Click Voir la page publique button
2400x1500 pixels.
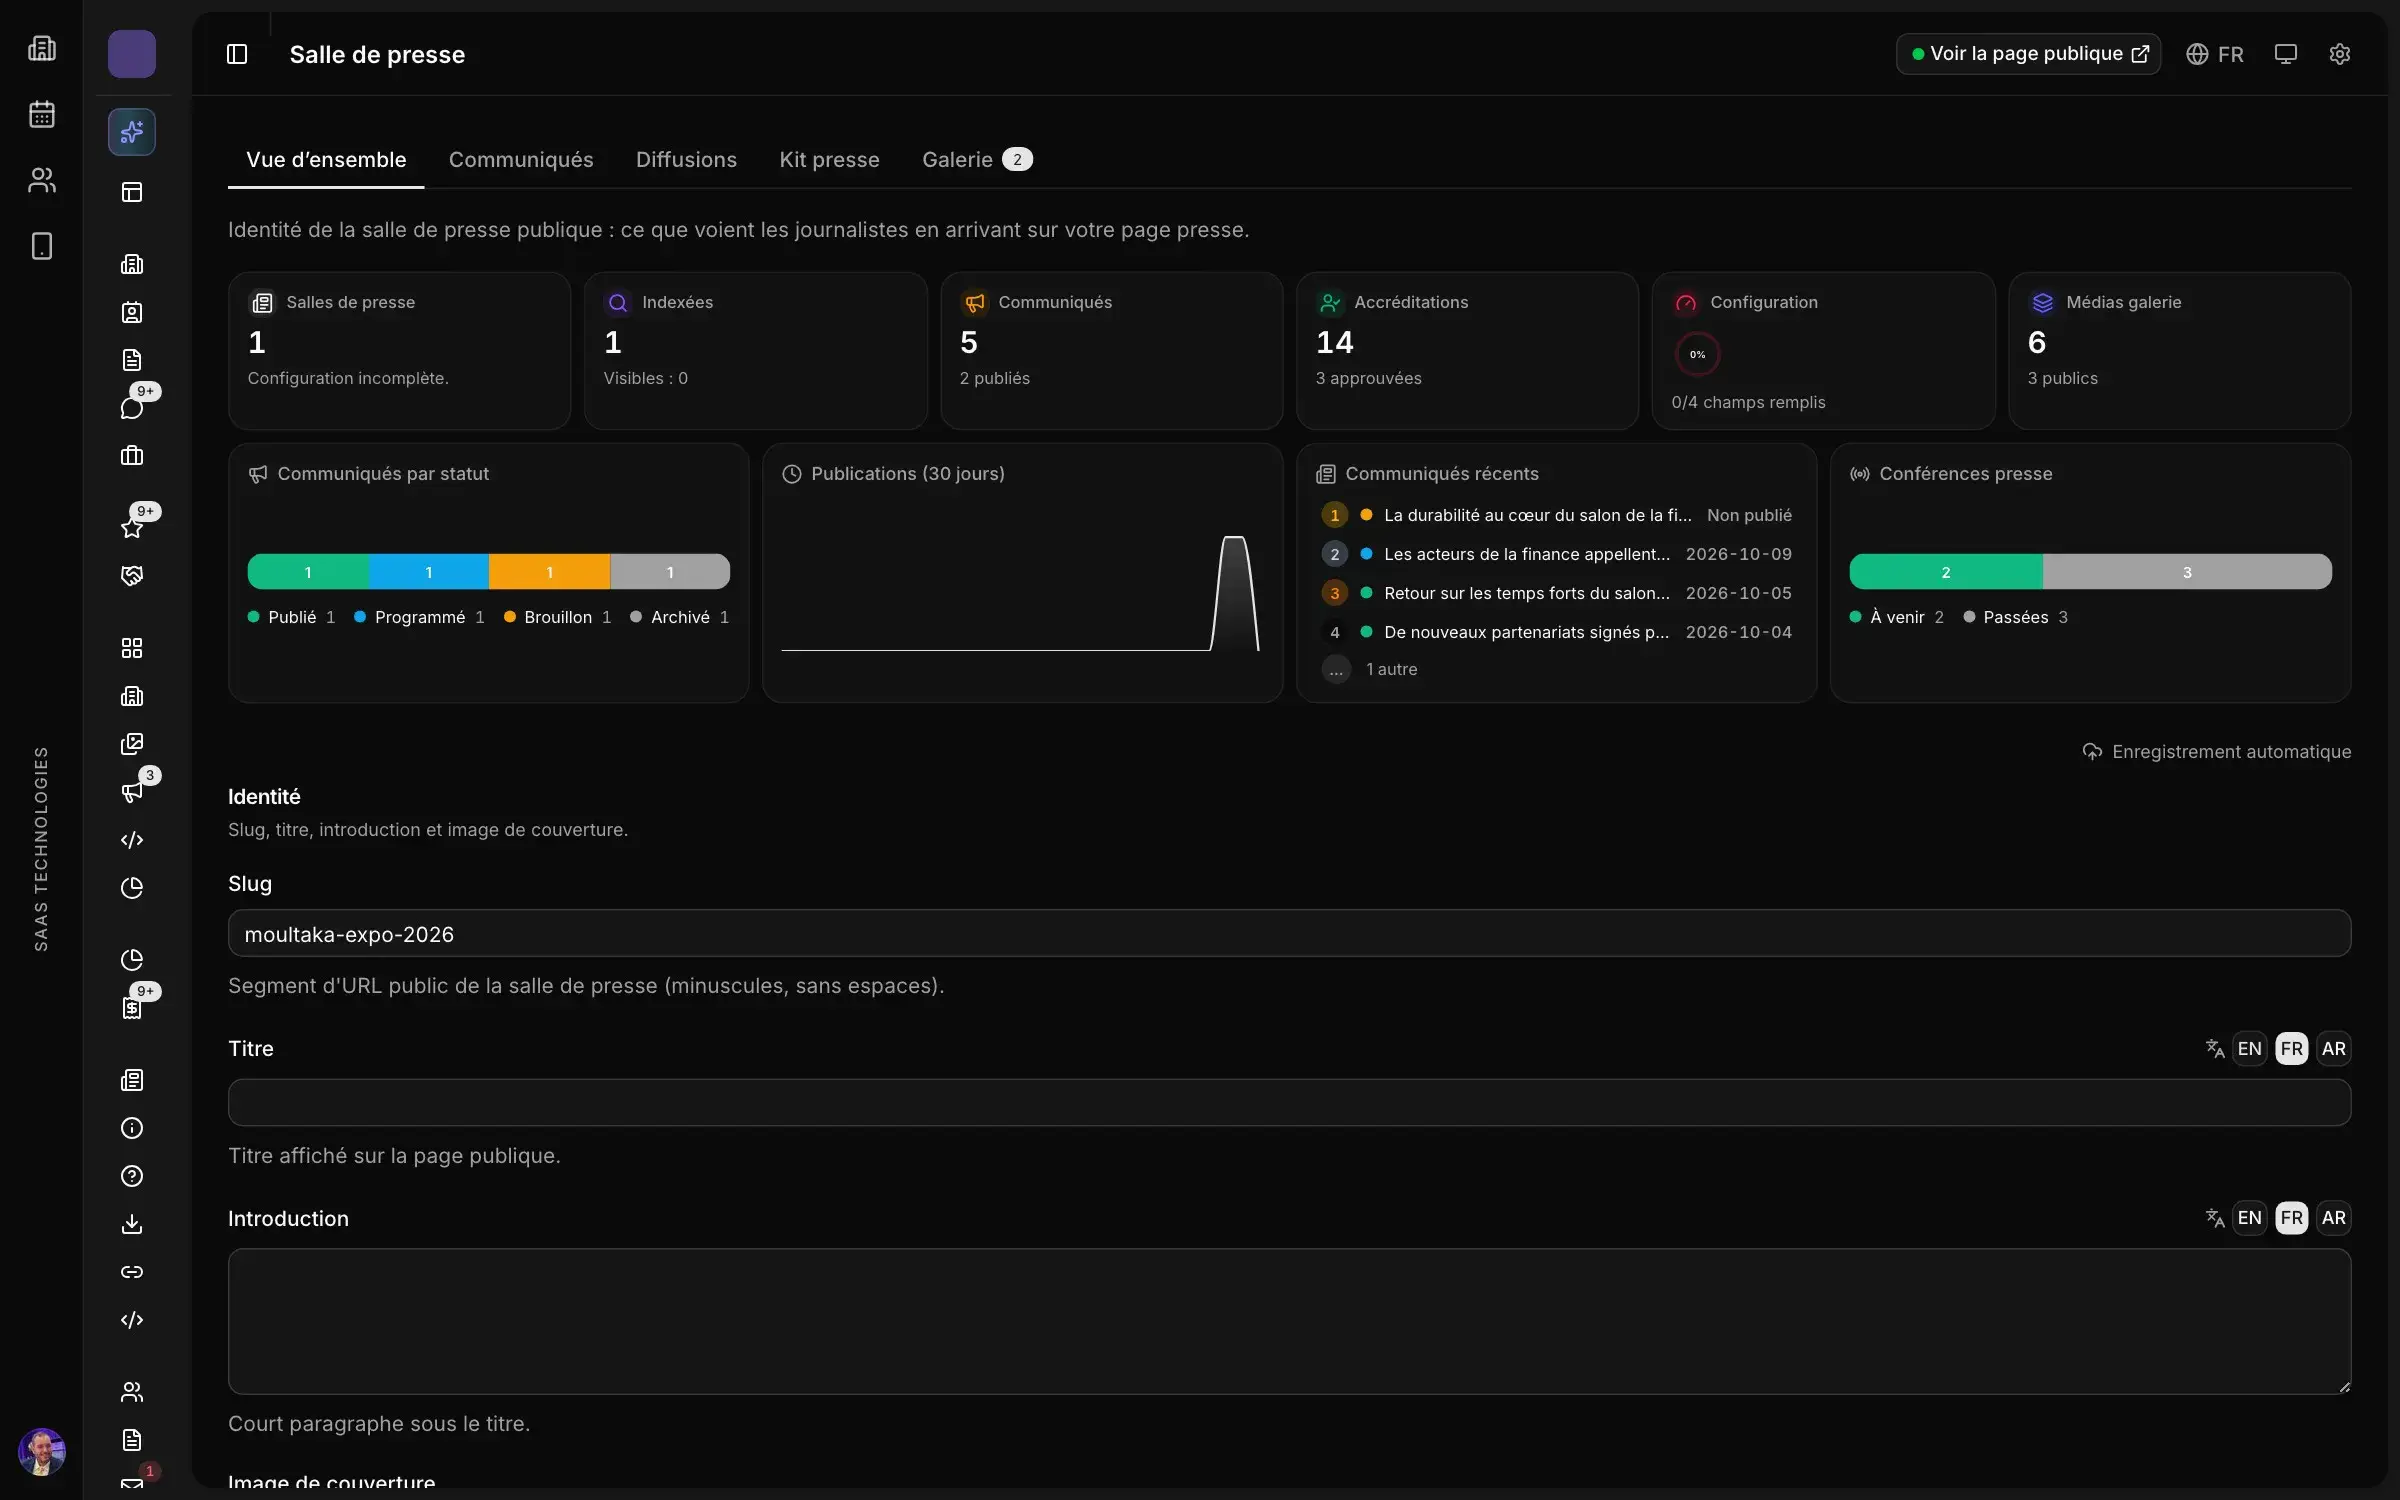click(2028, 54)
